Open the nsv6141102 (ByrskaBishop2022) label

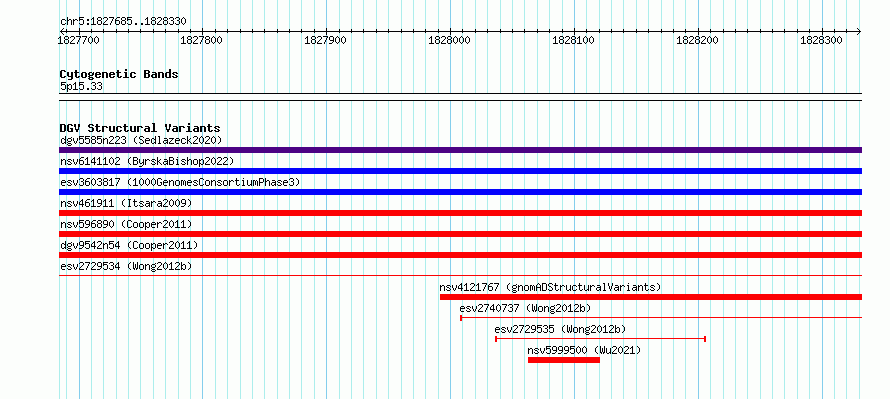pyautogui.click(x=147, y=161)
